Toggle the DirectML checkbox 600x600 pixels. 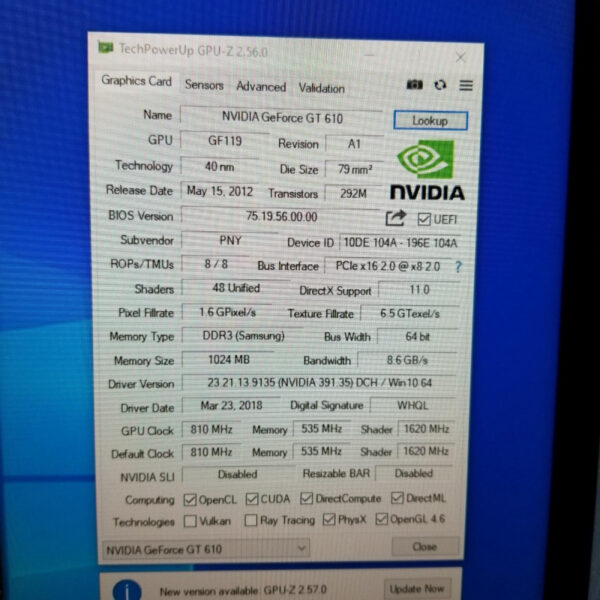click(x=397, y=497)
